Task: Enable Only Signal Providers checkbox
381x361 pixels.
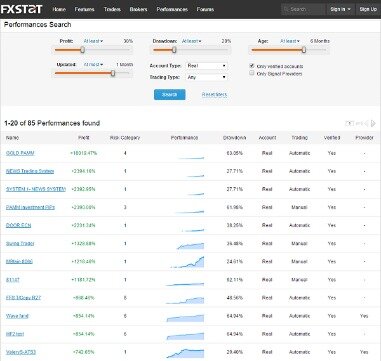Action: [x=252, y=73]
